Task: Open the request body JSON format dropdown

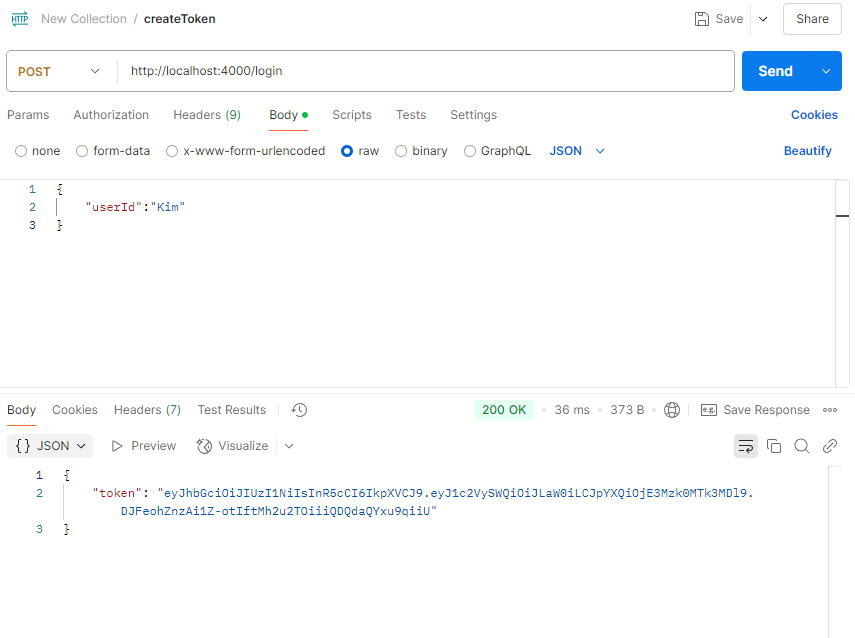Action: 577,151
